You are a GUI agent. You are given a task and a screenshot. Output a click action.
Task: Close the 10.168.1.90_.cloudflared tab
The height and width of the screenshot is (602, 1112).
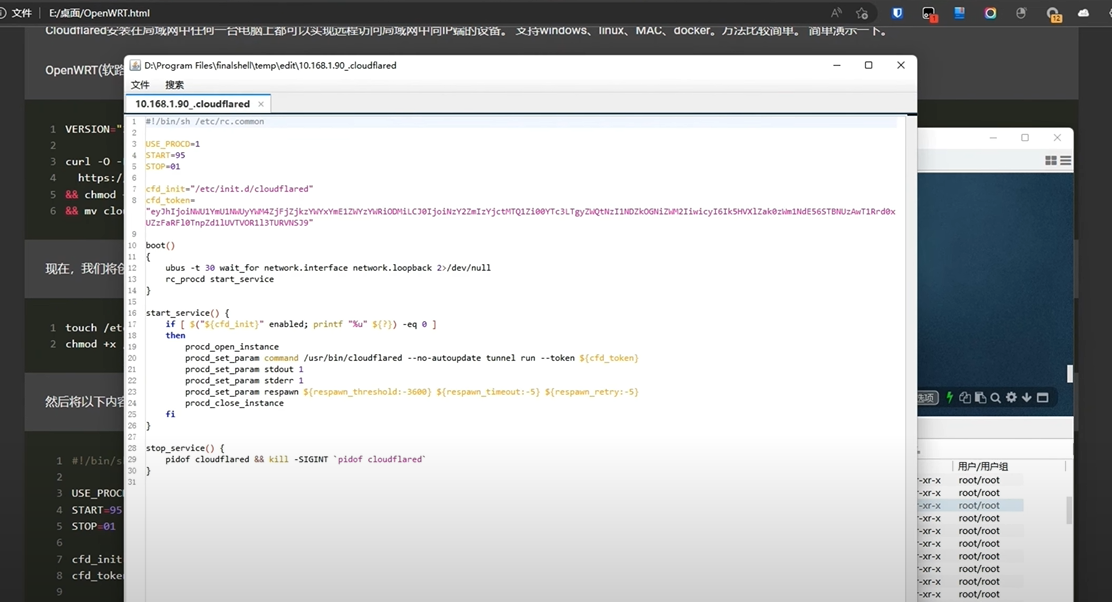pos(261,104)
